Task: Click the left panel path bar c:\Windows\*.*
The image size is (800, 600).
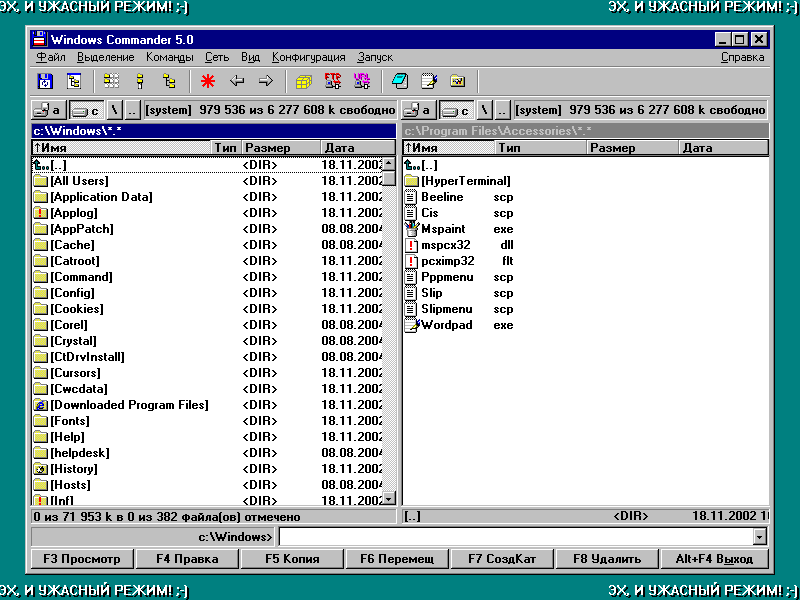Action: [213, 131]
